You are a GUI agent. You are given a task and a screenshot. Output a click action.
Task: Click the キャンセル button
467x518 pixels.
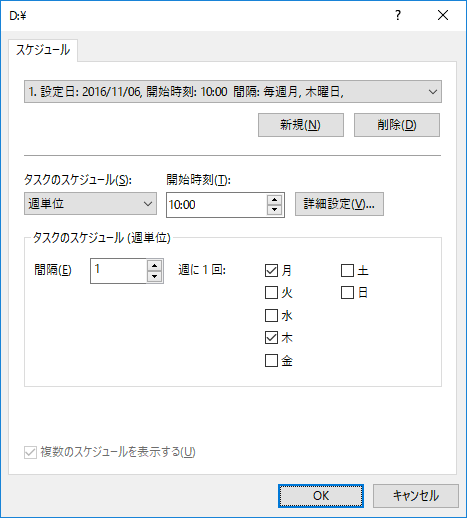[x=416, y=496]
